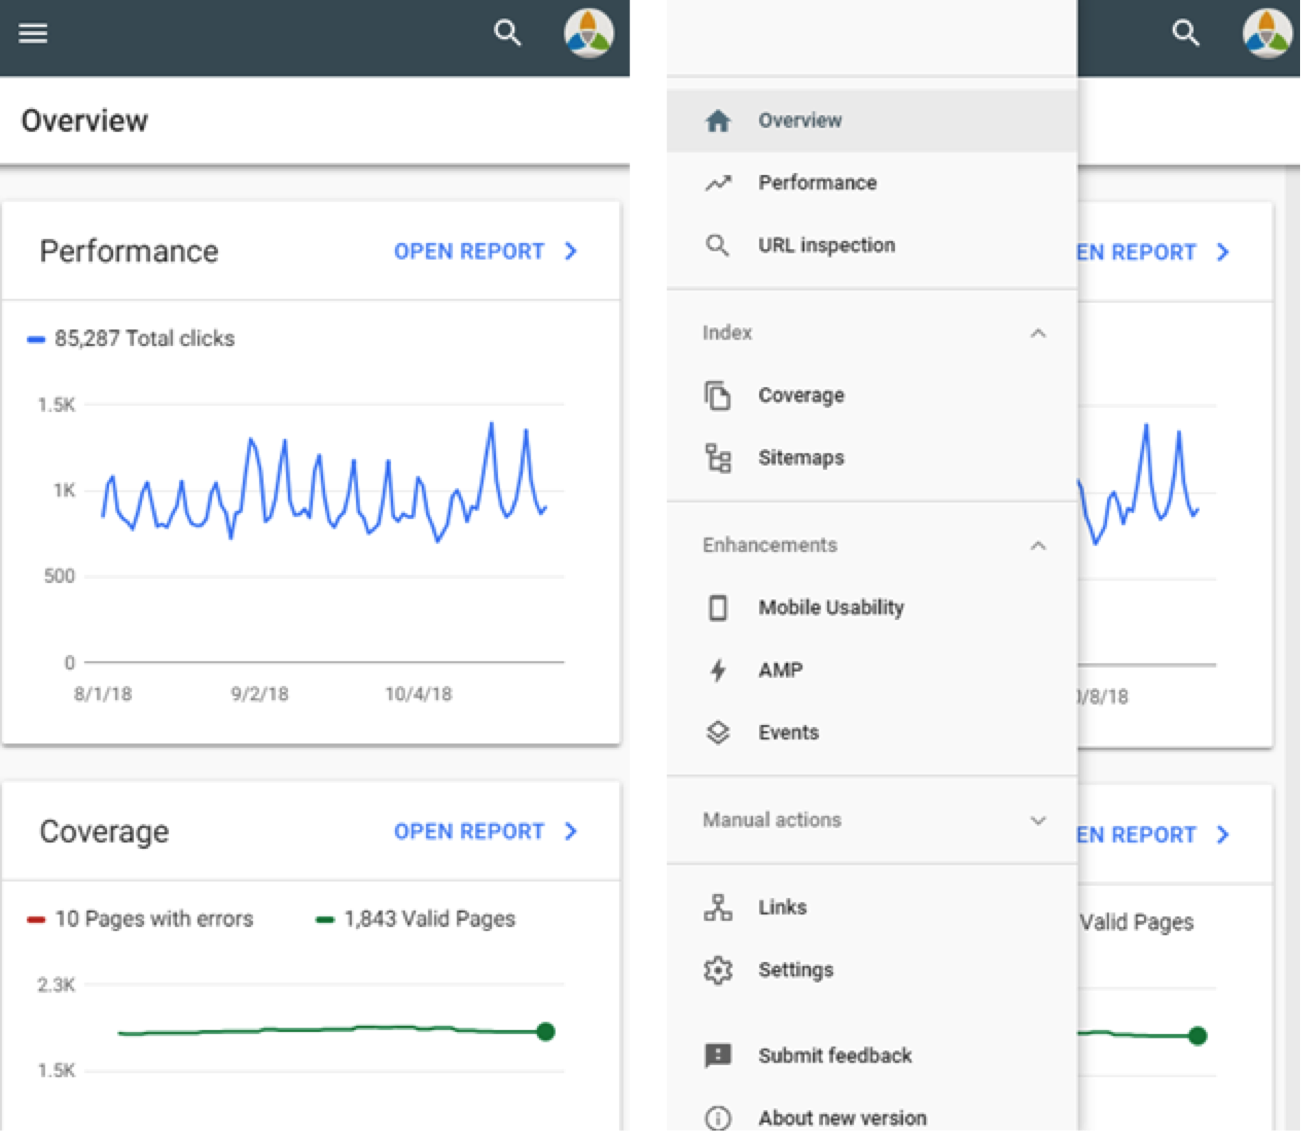This screenshot has height=1131, width=1301.
Task: Click Coverage report arrow in right screen
Action: coord(1223,835)
